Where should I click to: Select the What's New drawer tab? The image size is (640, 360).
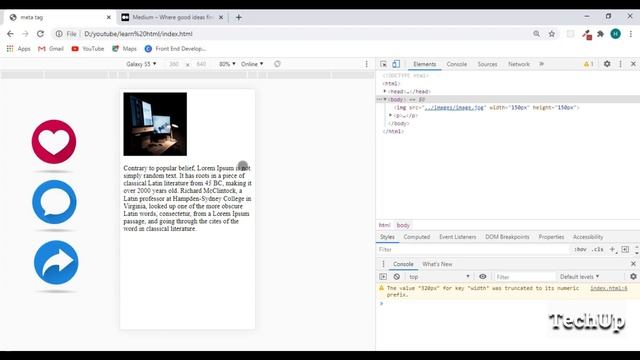pyautogui.click(x=437, y=264)
